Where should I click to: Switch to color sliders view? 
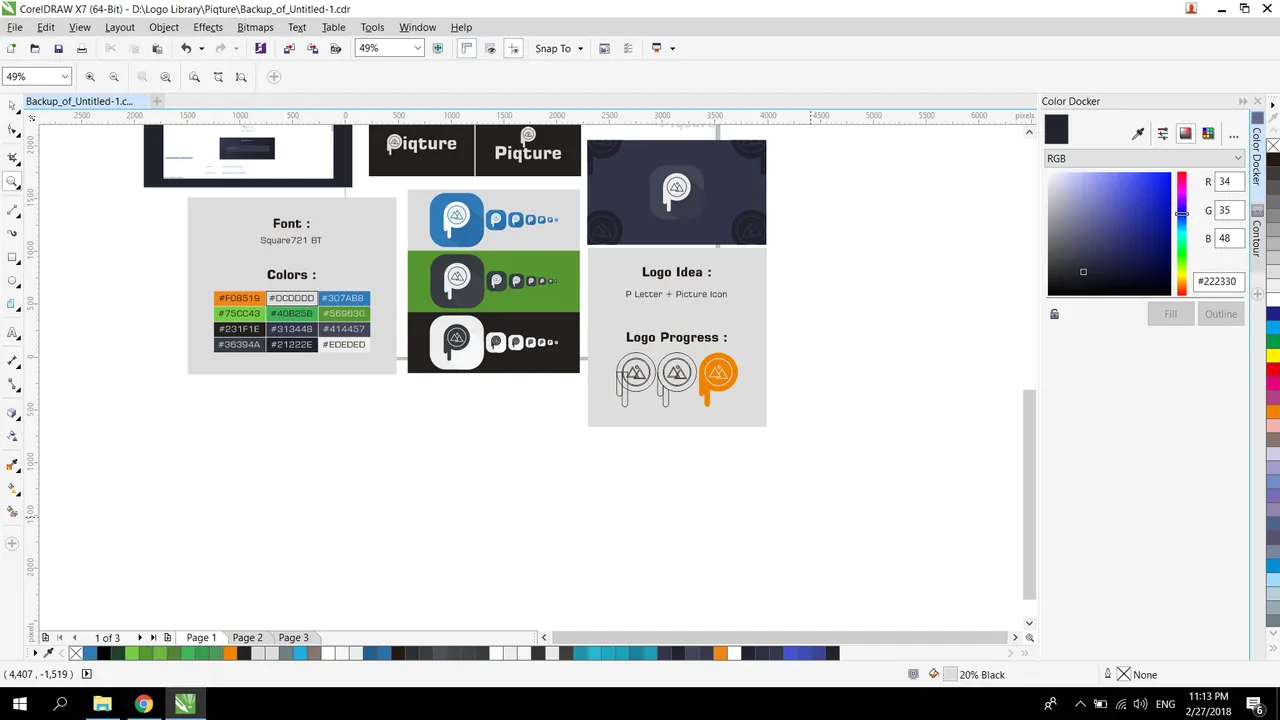(1162, 134)
